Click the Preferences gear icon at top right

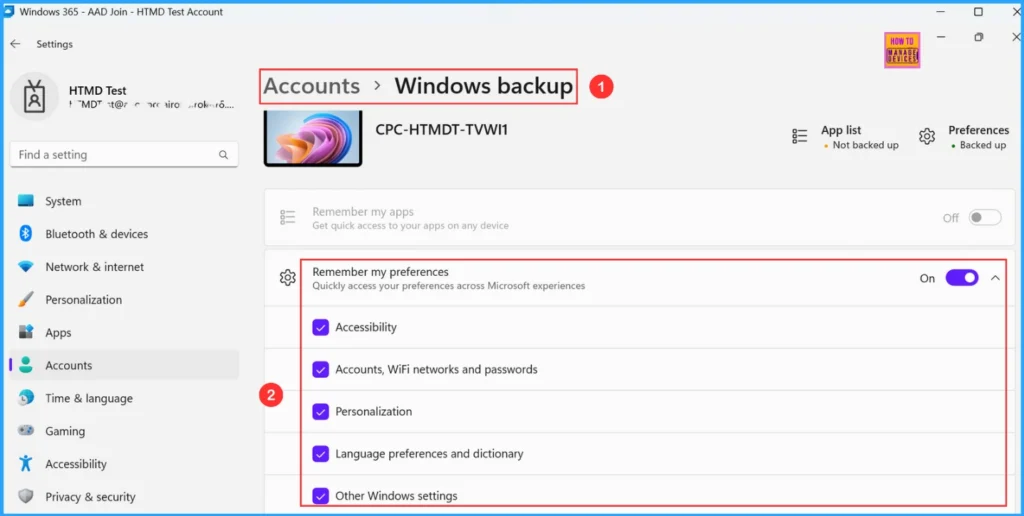tap(927, 136)
